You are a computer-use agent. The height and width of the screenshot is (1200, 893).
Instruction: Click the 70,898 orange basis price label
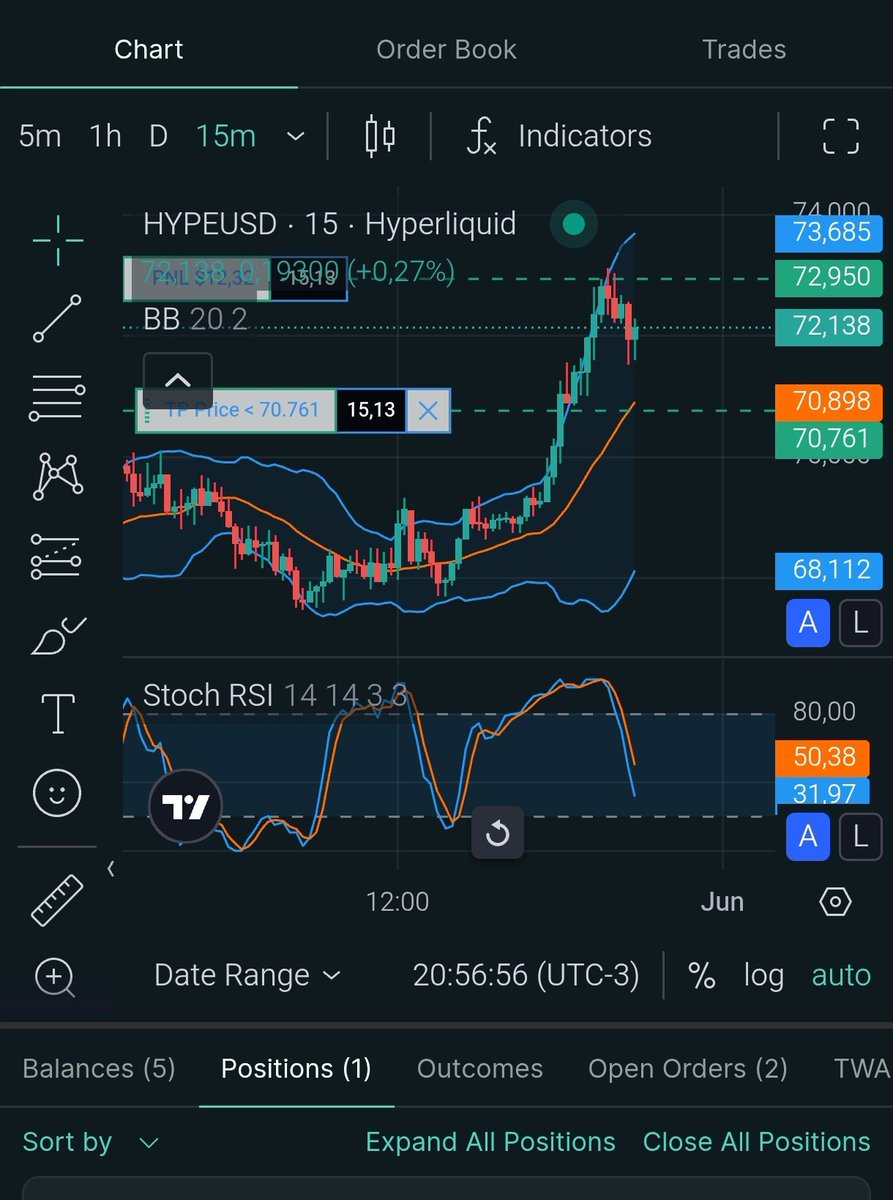pyautogui.click(x=829, y=403)
